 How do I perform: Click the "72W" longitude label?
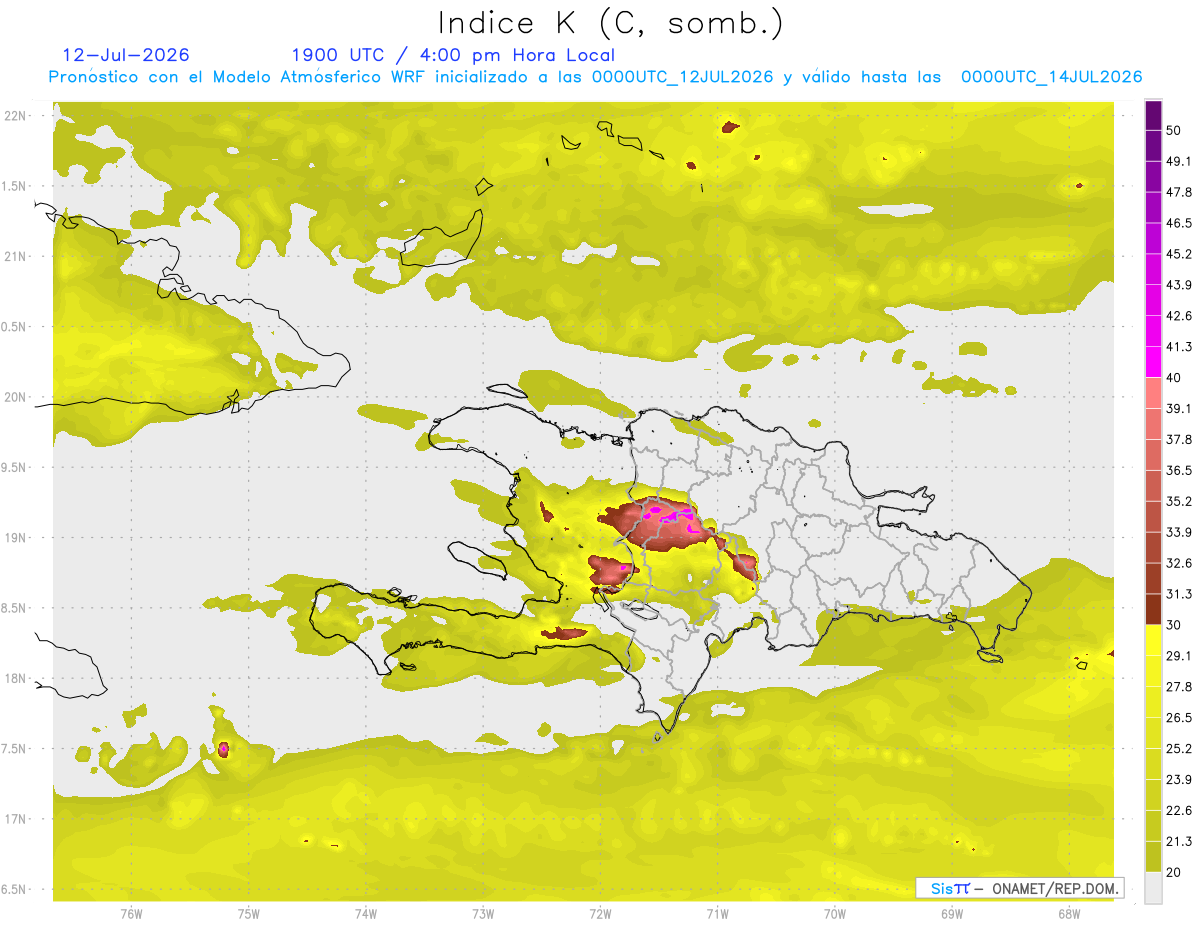[600, 914]
